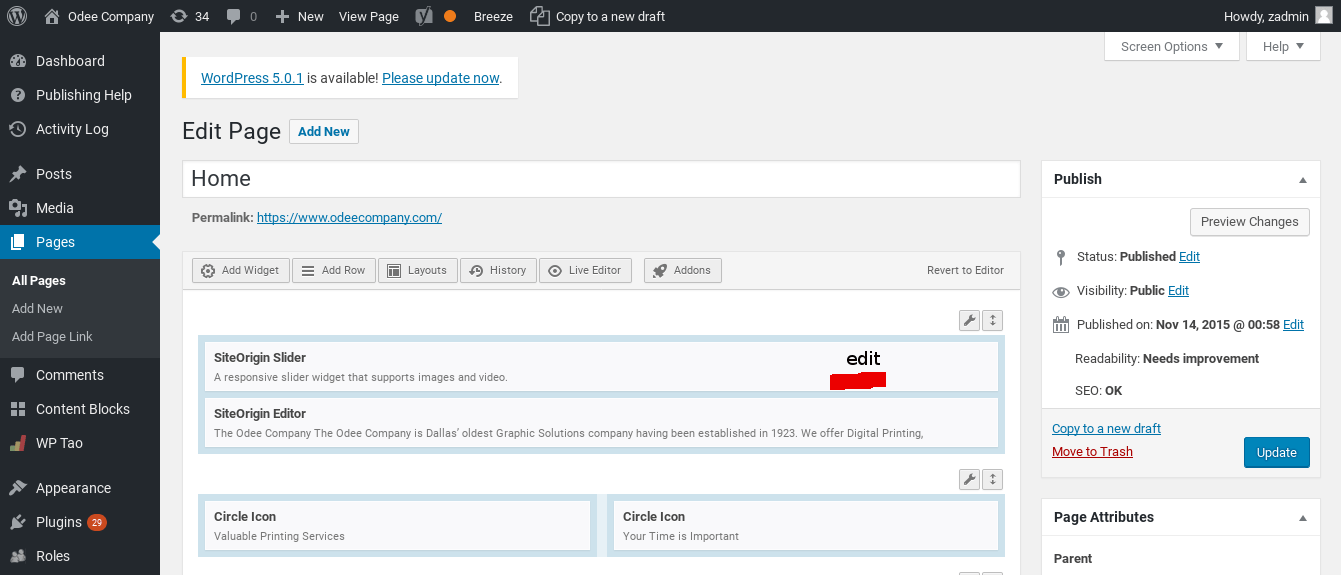The image size is (1341, 575).
Task: Open Activity Log in the sidebar
Action: 80,129
